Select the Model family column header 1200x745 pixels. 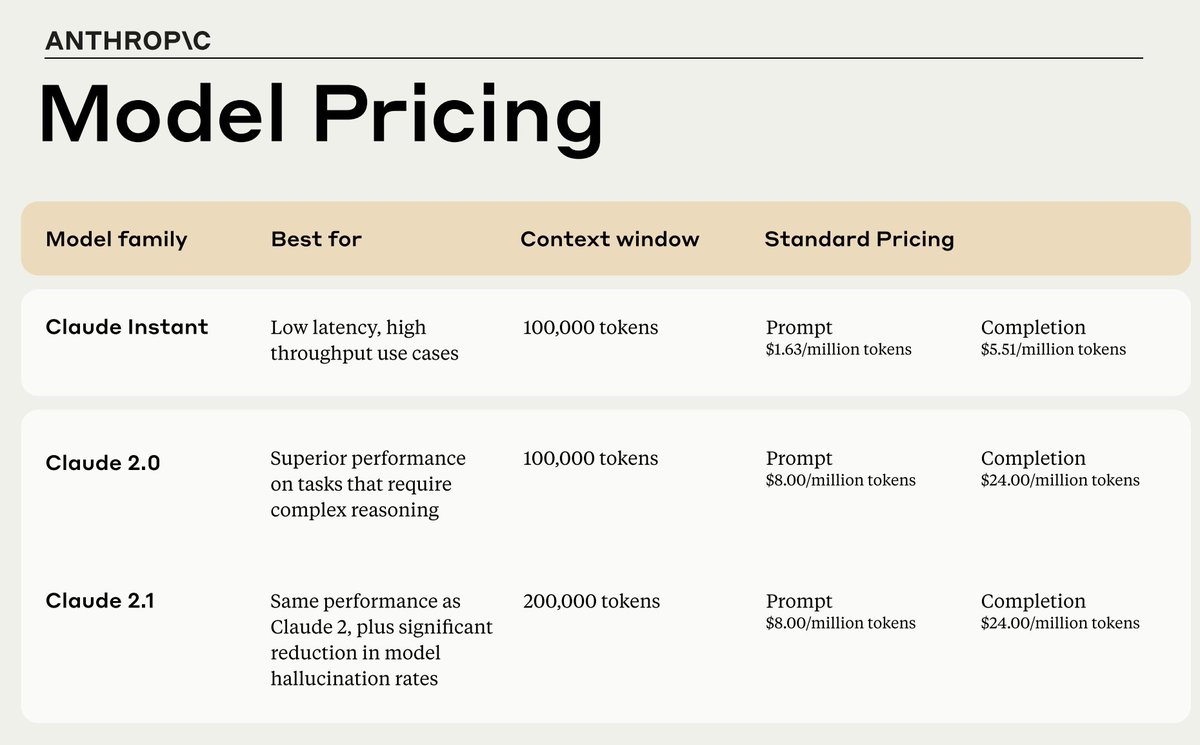[116, 239]
